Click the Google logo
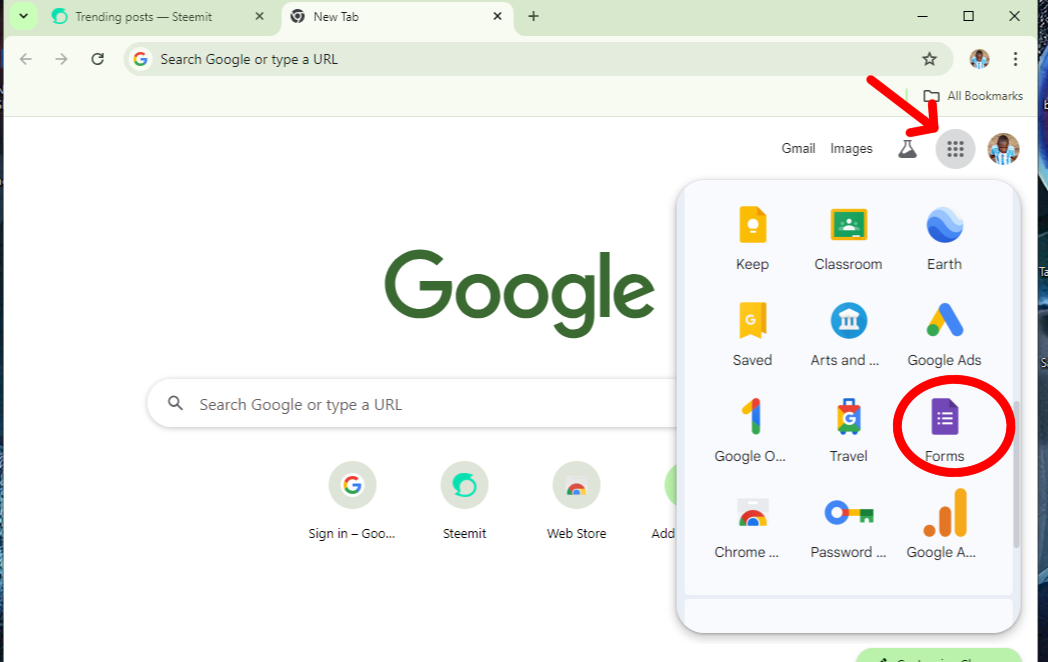 pyautogui.click(x=519, y=292)
